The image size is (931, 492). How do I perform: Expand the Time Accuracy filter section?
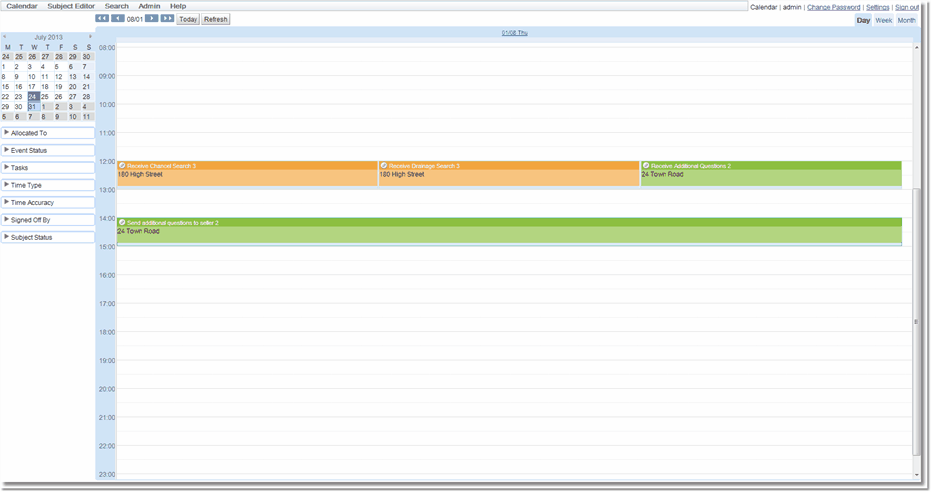tap(7, 202)
